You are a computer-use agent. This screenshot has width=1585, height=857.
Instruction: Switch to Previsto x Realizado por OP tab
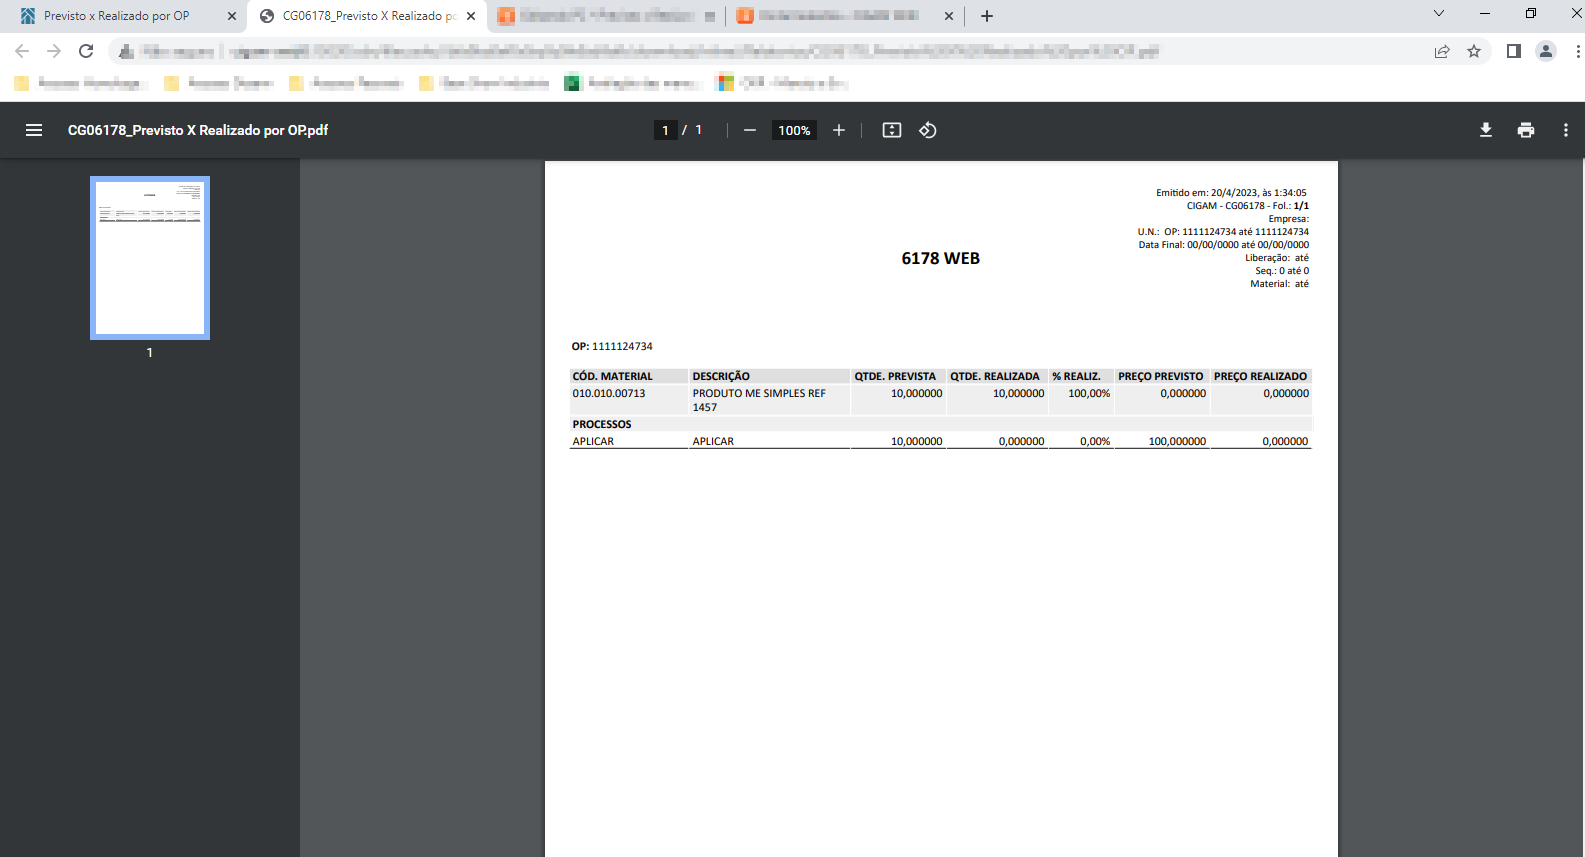coord(117,16)
